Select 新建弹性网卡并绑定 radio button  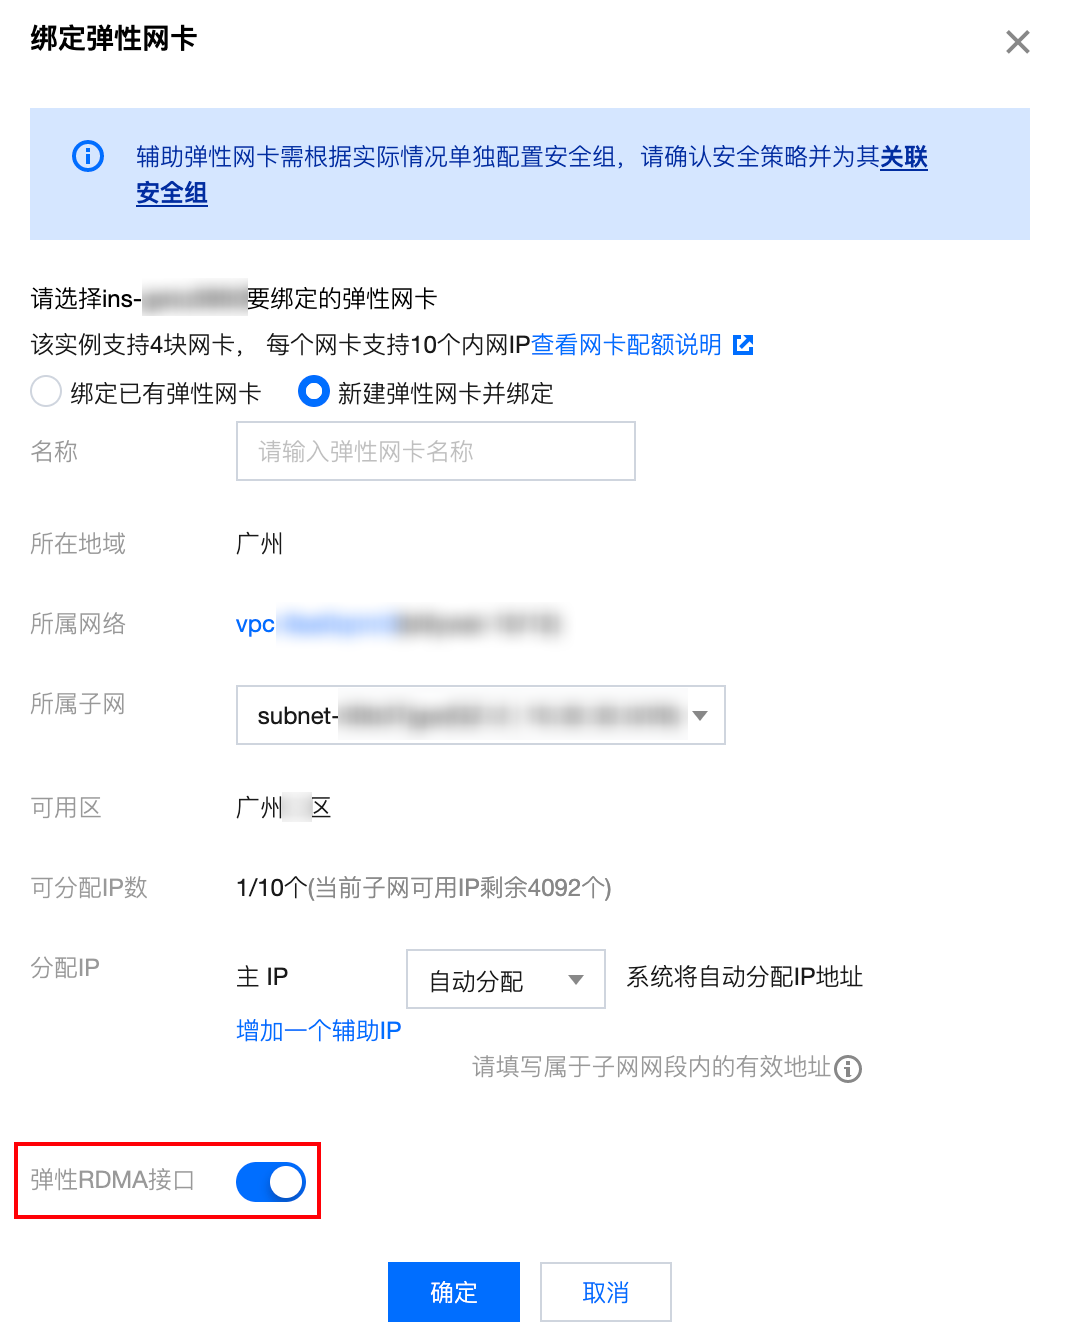(x=314, y=392)
